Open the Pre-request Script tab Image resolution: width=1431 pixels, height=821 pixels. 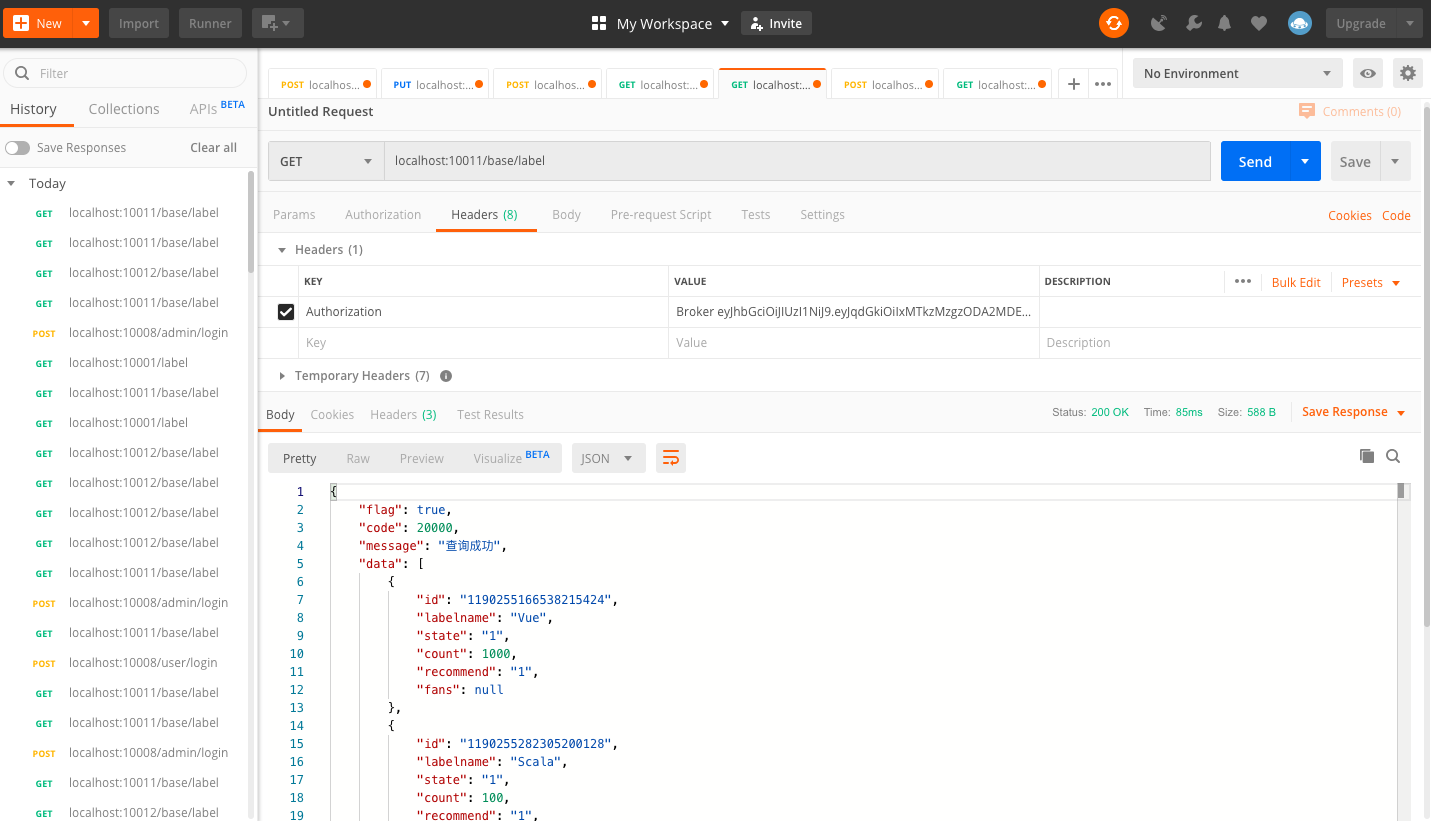661,214
